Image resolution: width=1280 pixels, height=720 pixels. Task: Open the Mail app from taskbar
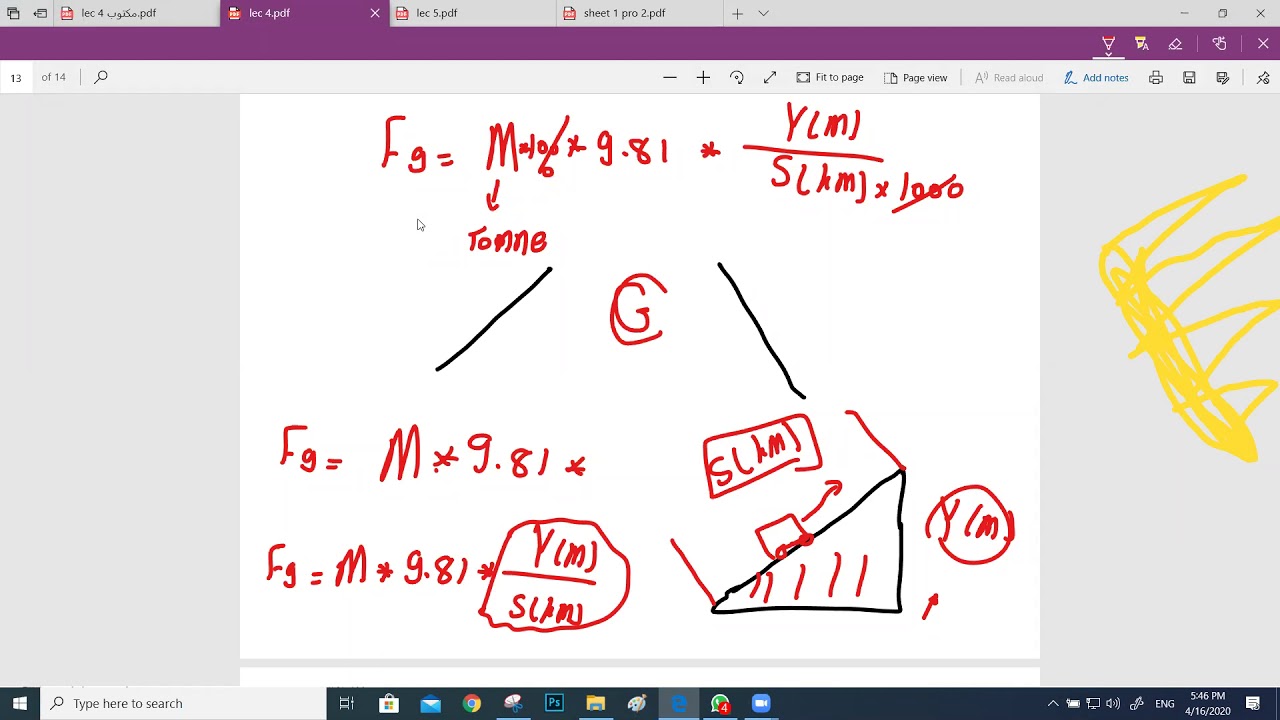(430, 703)
